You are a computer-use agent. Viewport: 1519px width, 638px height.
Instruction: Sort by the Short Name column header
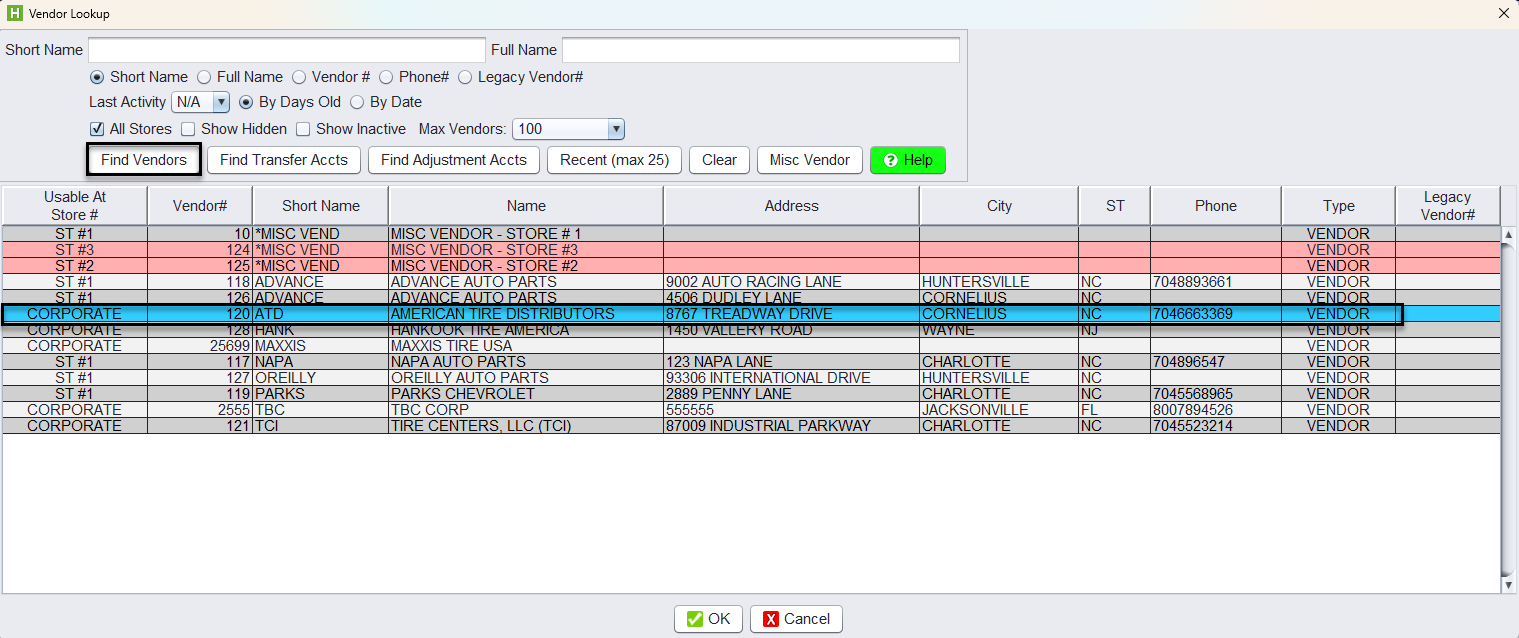[x=321, y=206]
